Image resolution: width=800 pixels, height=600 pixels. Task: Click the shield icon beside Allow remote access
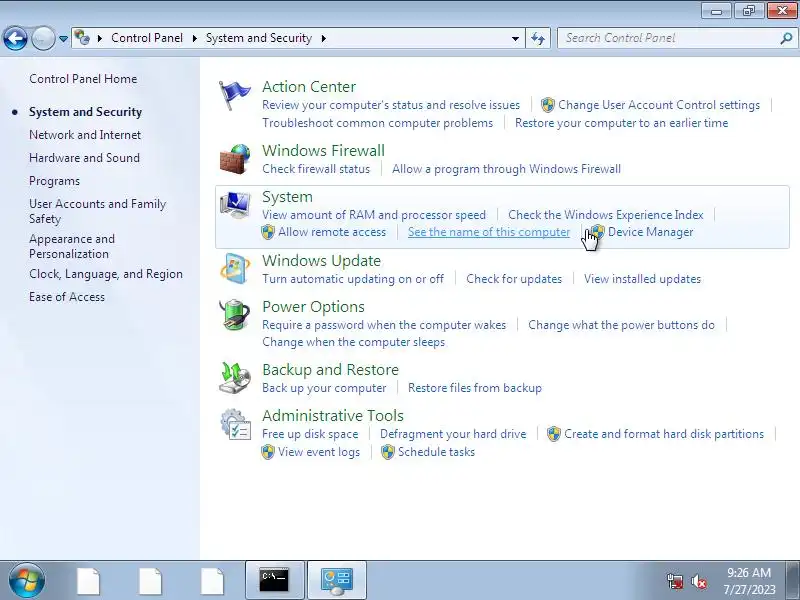(268, 232)
